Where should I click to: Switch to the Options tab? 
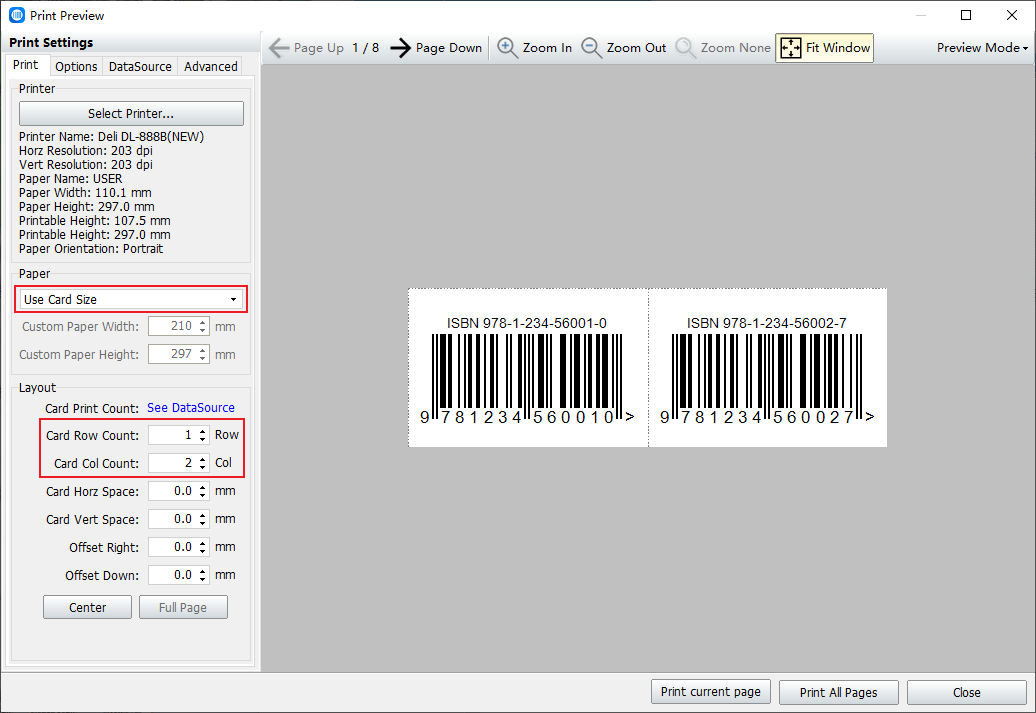[x=76, y=66]
